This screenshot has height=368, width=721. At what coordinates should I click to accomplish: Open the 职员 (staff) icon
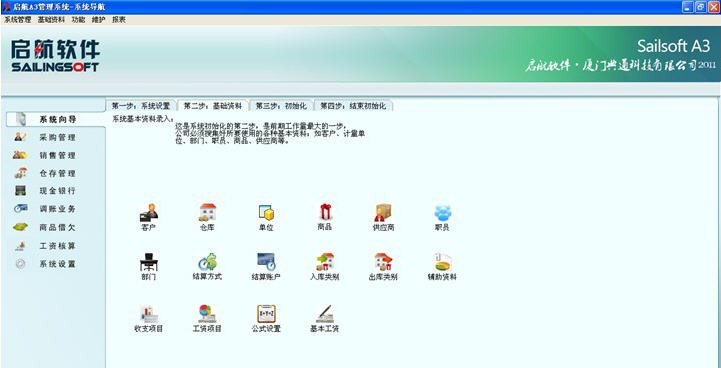(442, 217)
